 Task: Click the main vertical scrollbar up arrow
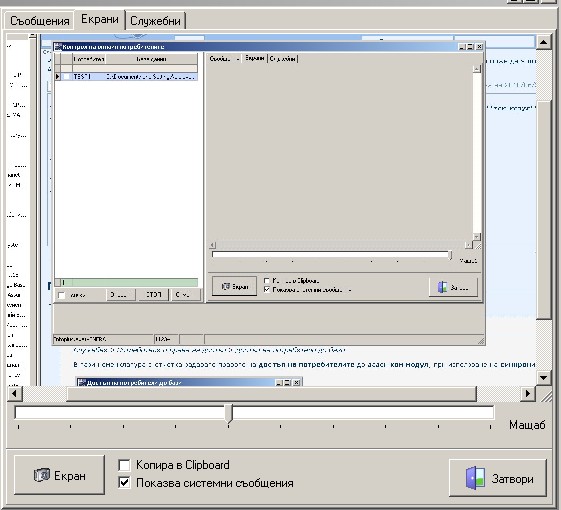543,43
